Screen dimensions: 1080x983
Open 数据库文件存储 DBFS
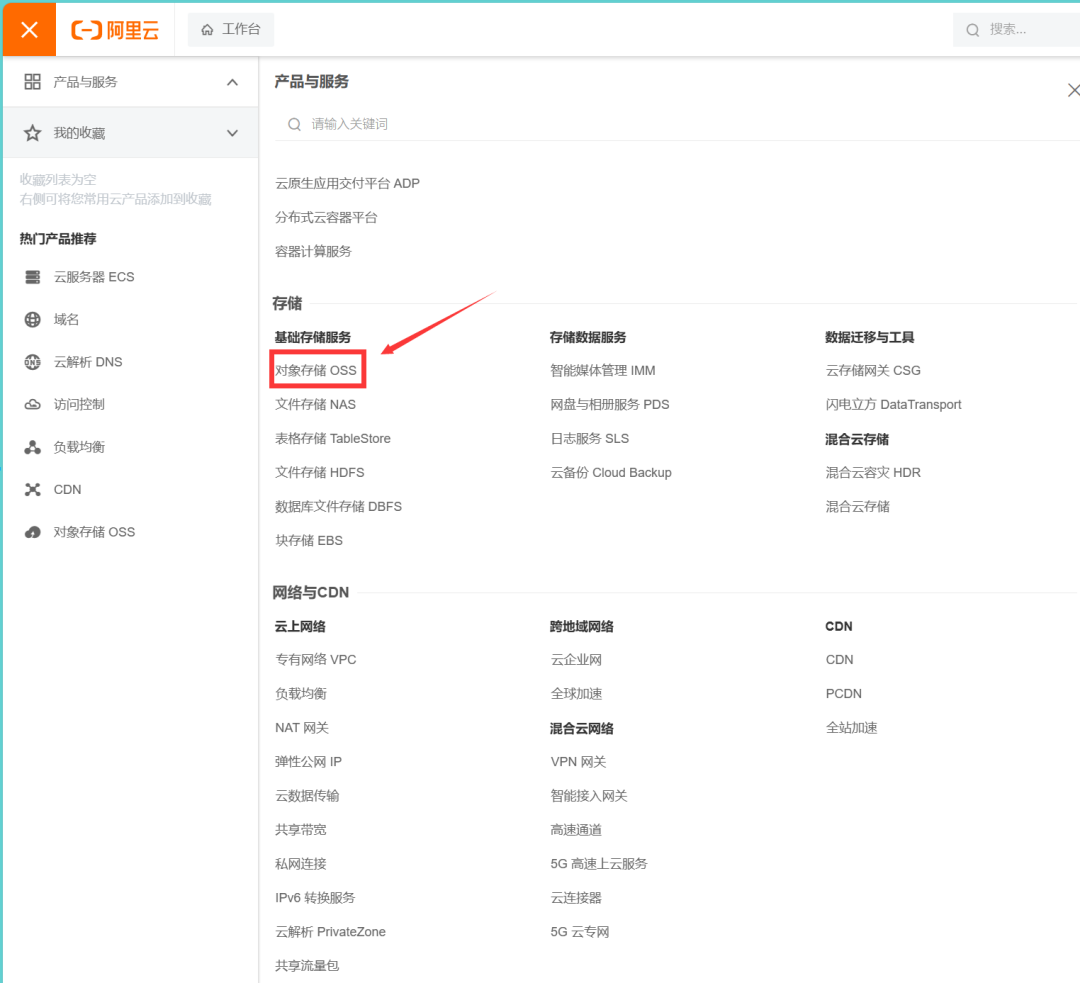pyautogui.click(x=338, y=507)
